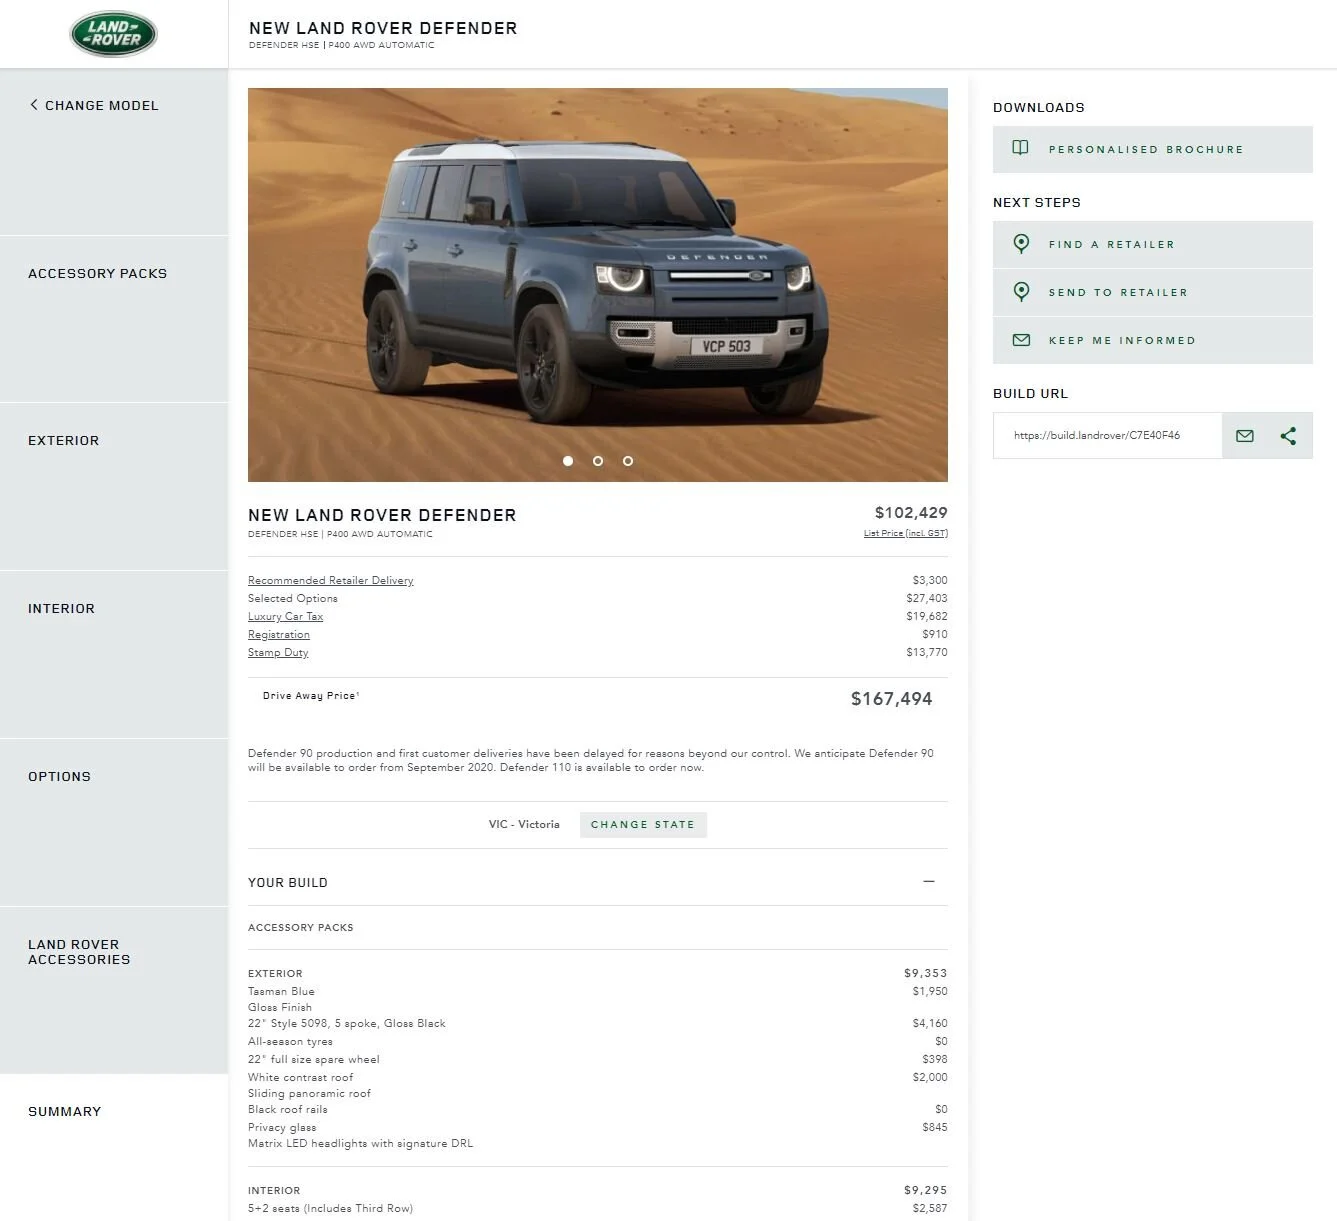Click Matrix LED headlights row

point(598,1143)
